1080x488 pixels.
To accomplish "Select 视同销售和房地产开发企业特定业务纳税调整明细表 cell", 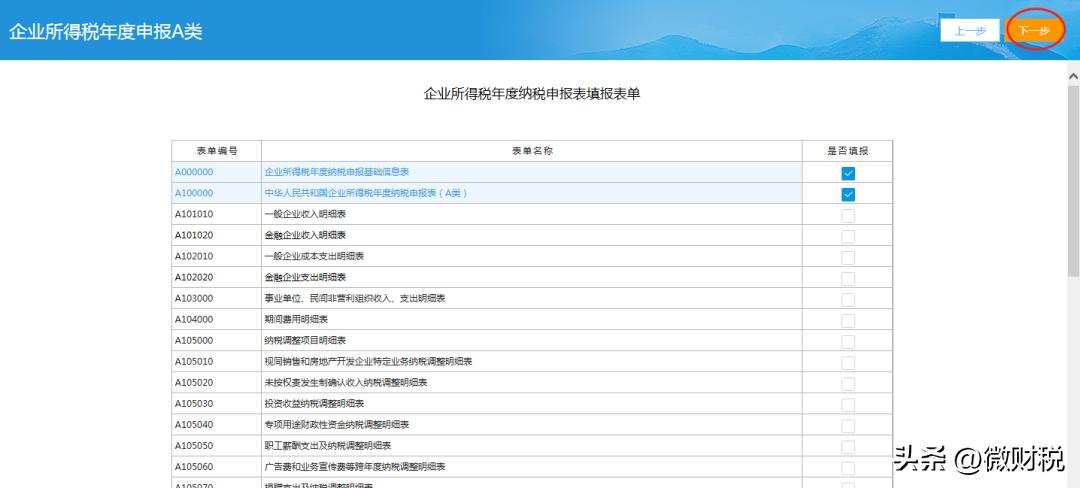I will click(x=532, y=361).
